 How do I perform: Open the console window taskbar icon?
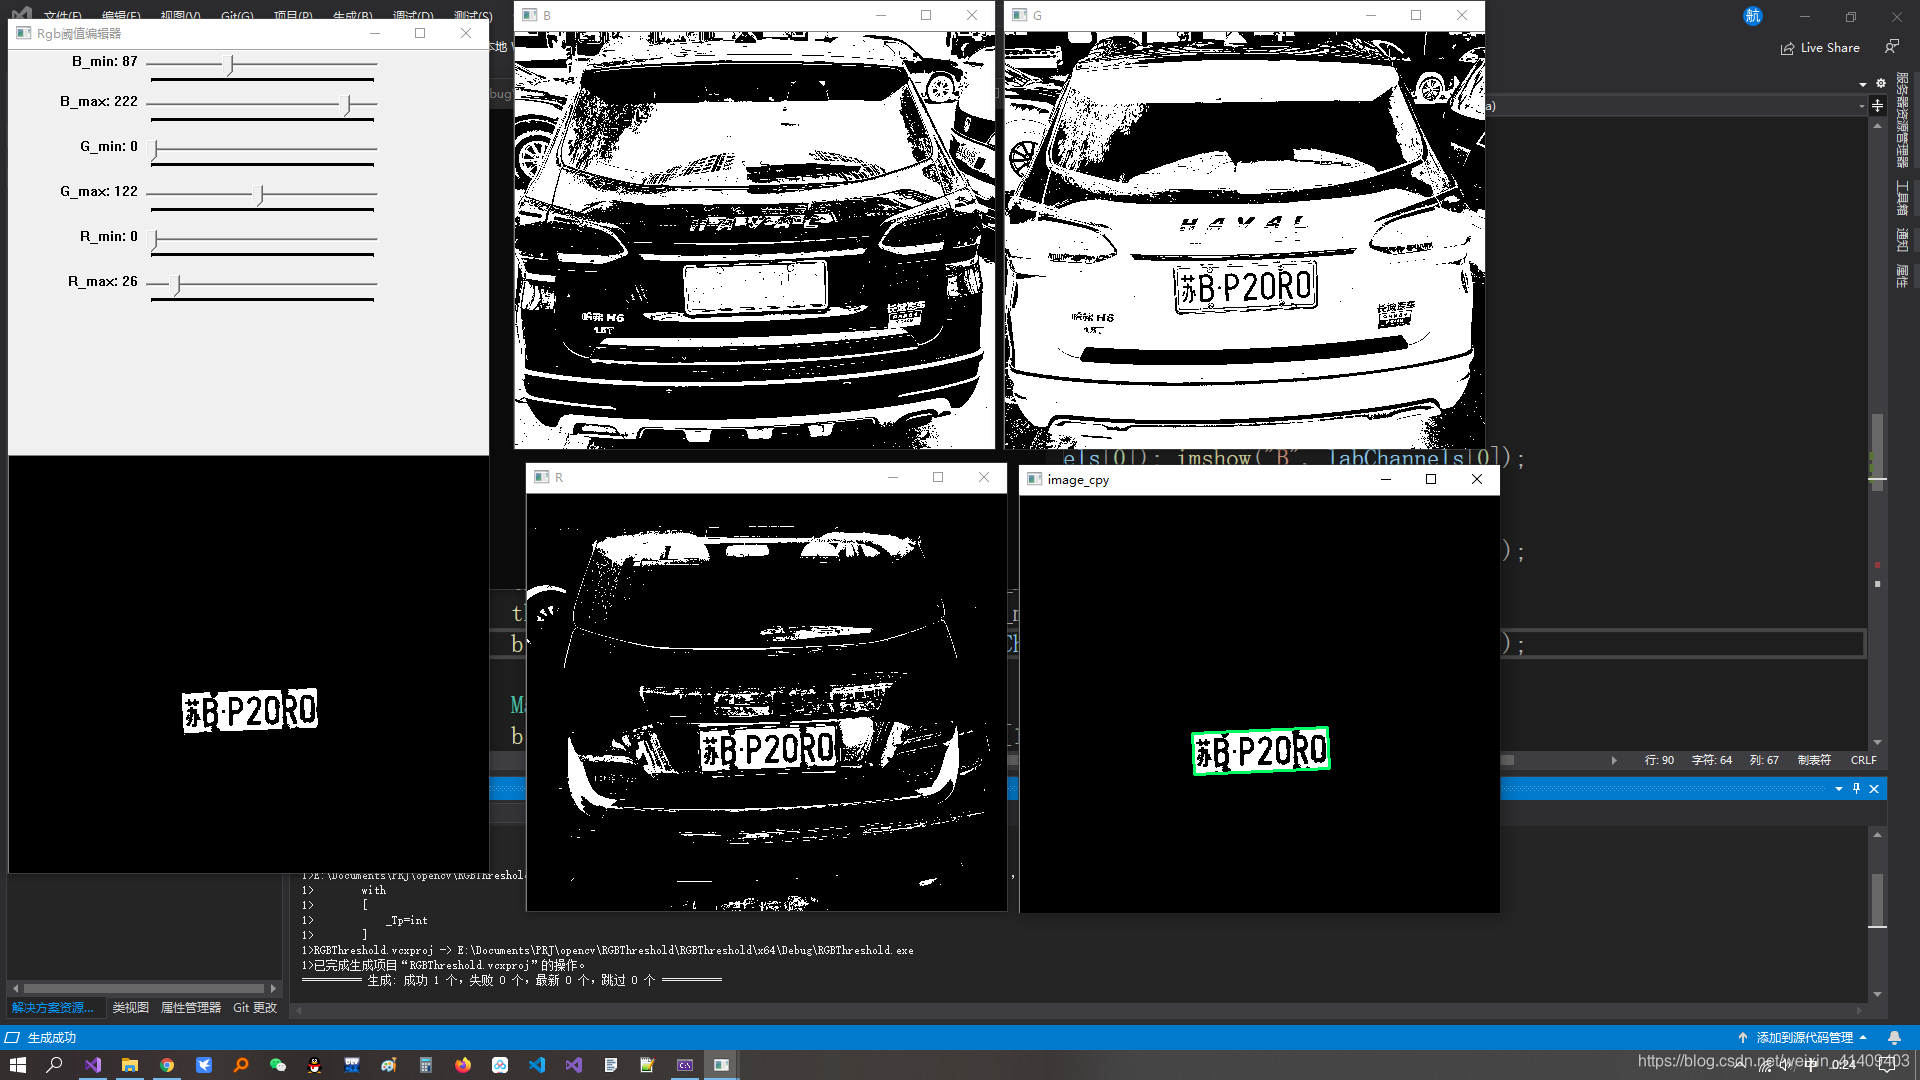685,1065
